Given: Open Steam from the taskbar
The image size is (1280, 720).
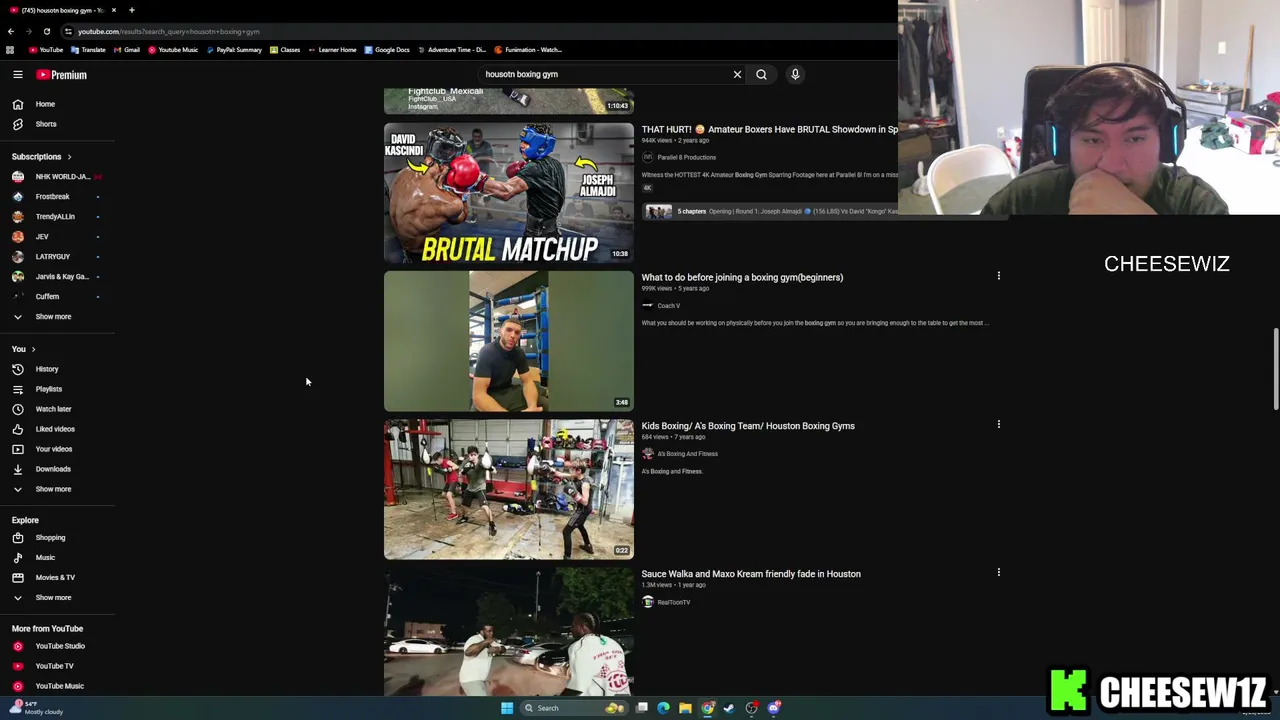Looking at the screenshot, I should click(x=729, y=708).
